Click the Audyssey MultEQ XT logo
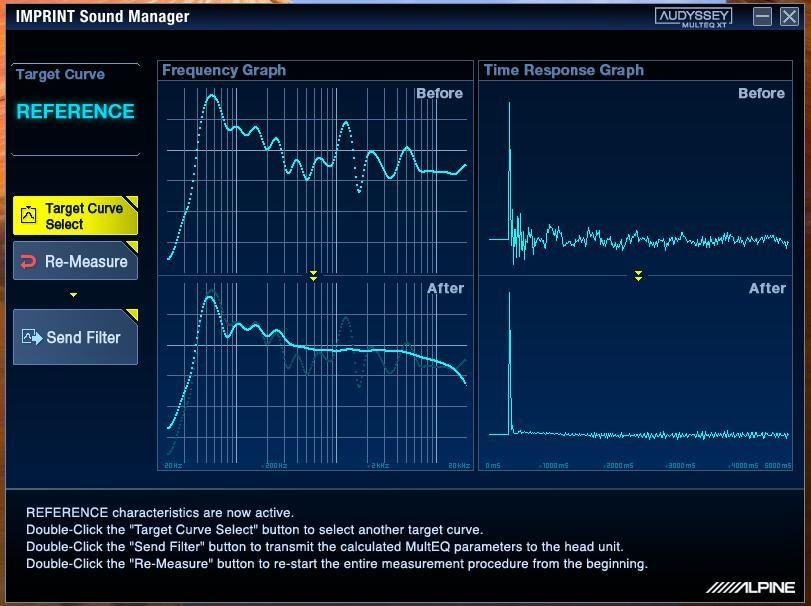 coord(693,17)
